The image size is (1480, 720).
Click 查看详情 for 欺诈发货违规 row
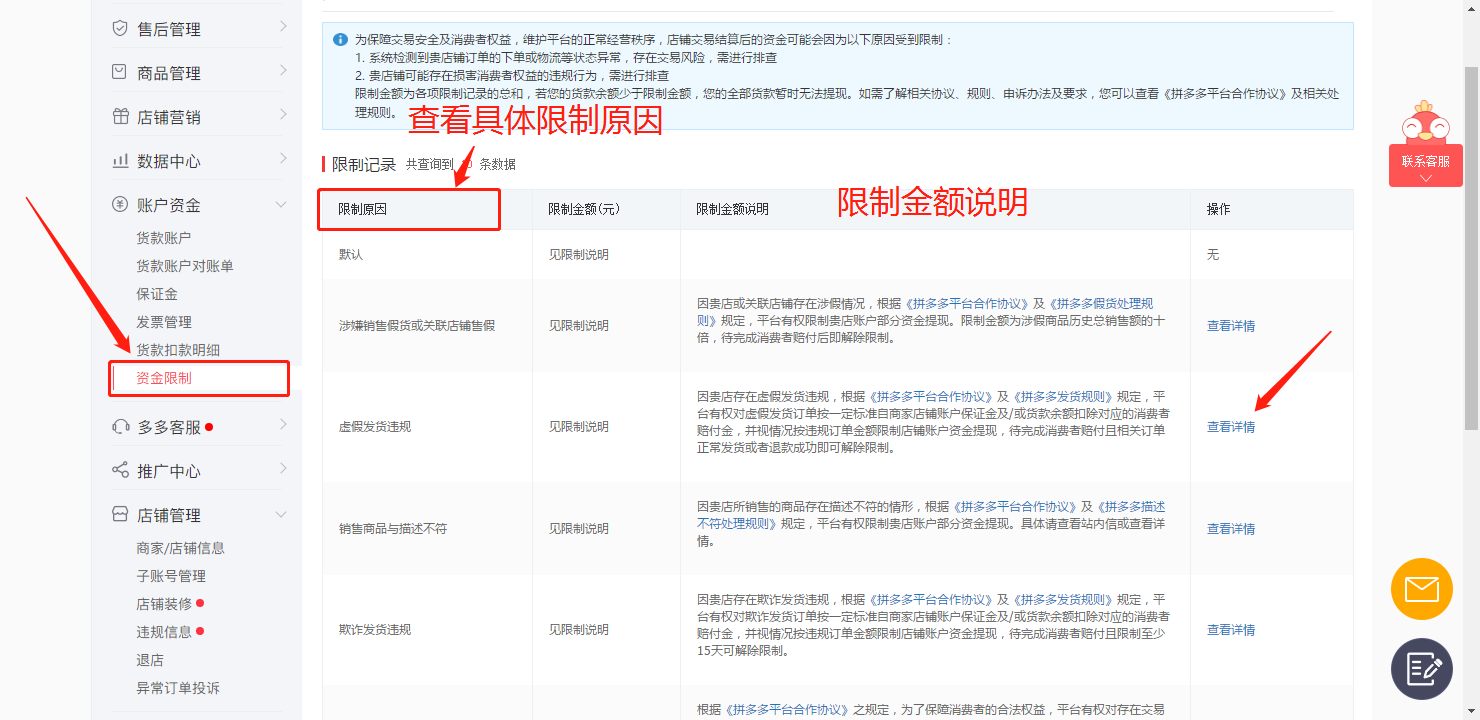pos(1231,630)
